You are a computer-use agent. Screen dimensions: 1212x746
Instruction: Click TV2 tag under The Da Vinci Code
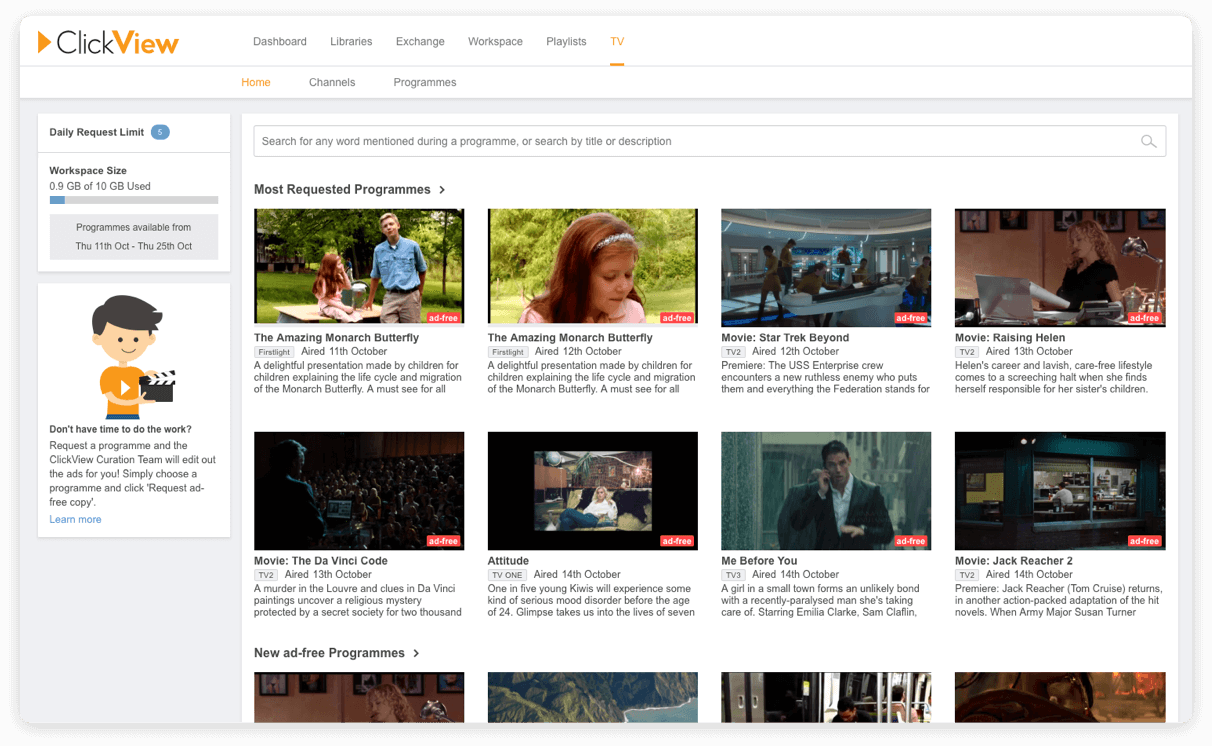(x=266, y=575)
